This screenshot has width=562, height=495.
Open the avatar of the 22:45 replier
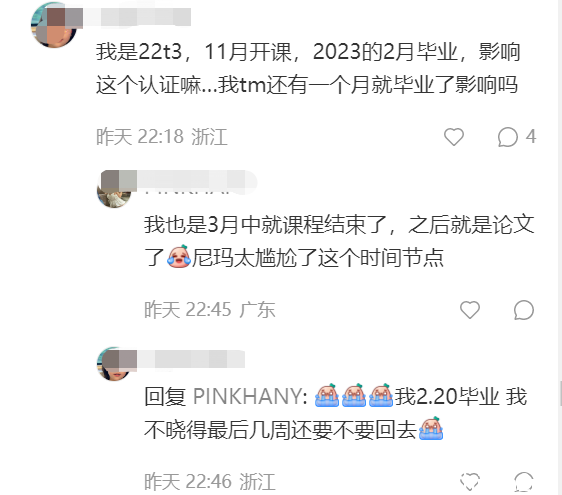click(114, 190)
